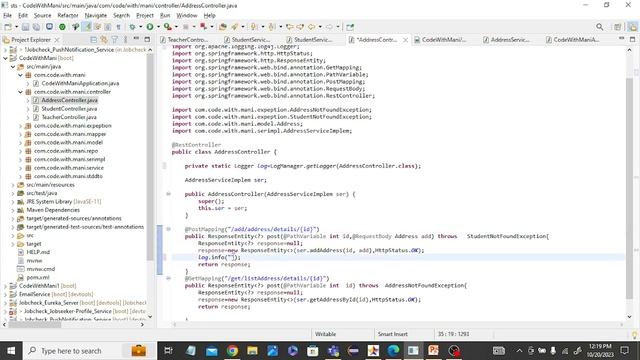
Task: Open the New wizard dropdown arrow
Action: (x=16, y=27)
